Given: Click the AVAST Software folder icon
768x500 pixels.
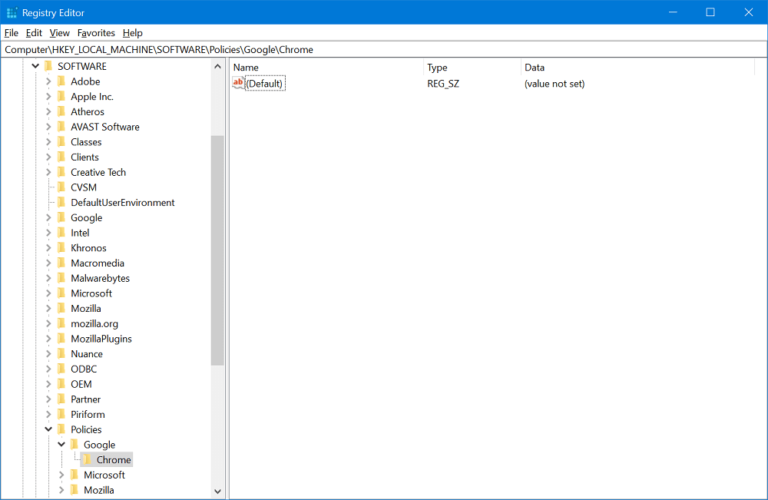Looking at the screenshot, I should tap(61, 127).
